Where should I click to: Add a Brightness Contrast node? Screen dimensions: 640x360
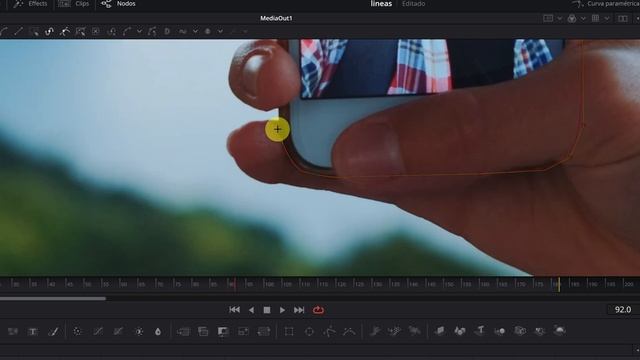coord(139,331)
